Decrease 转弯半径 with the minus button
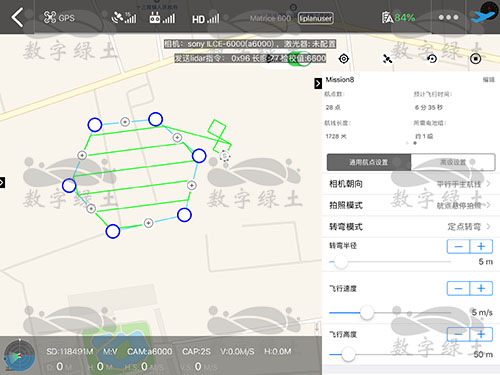This screenshot has width=500, height=375. pyautogui.click(x=458, y=247)
